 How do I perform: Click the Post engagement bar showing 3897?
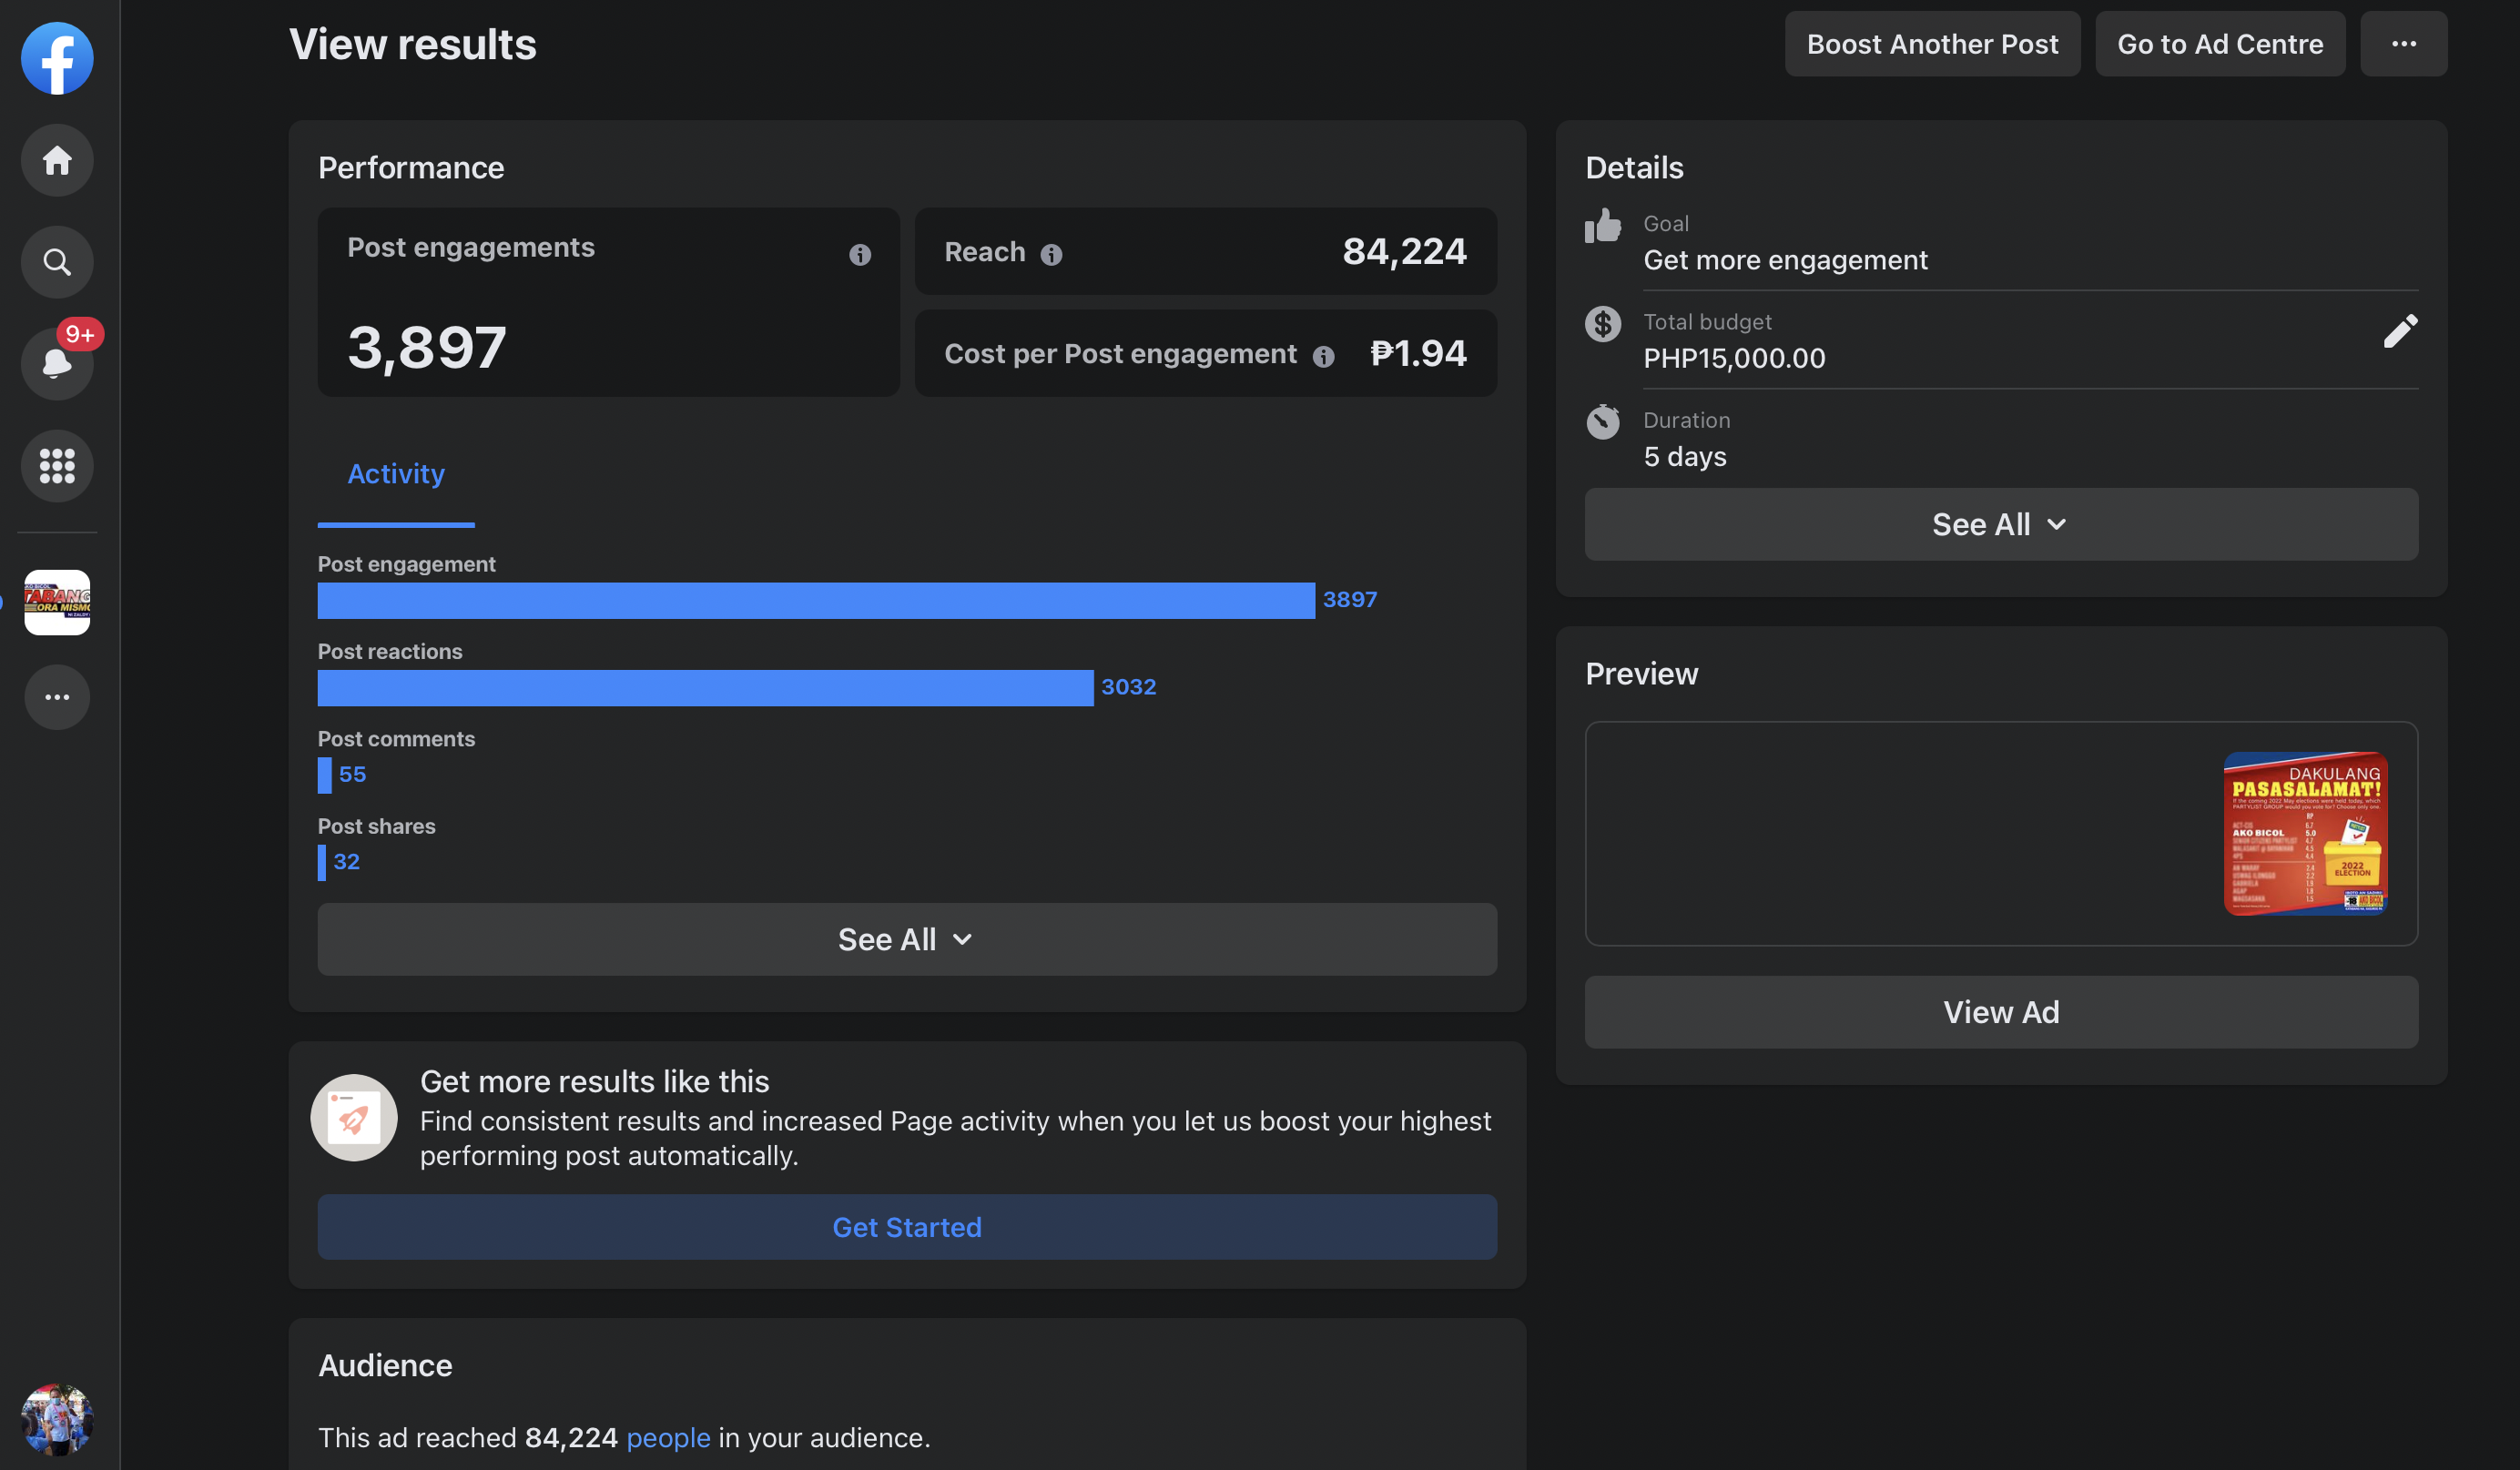pos(816,601)
